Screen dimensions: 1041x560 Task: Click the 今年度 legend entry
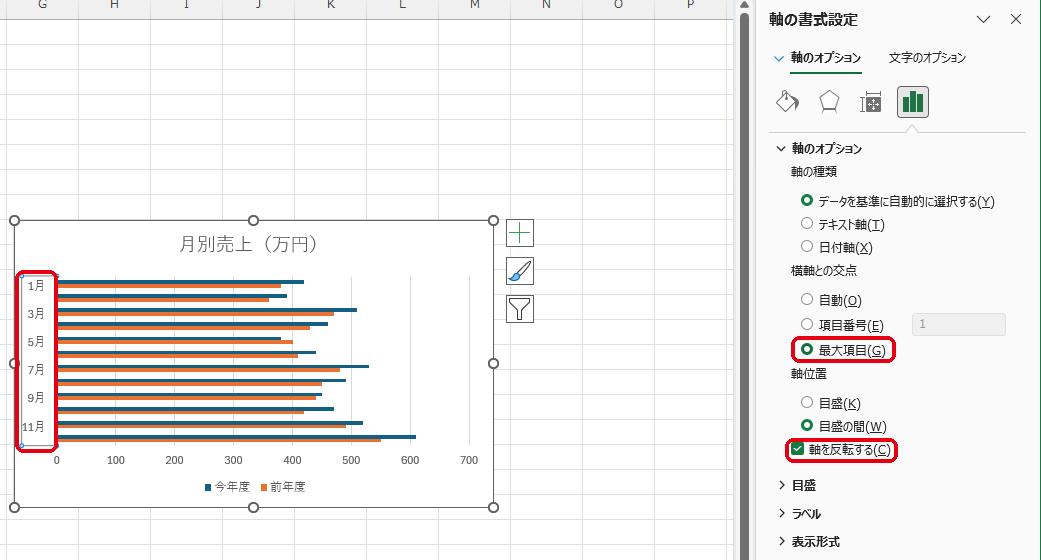227,487
